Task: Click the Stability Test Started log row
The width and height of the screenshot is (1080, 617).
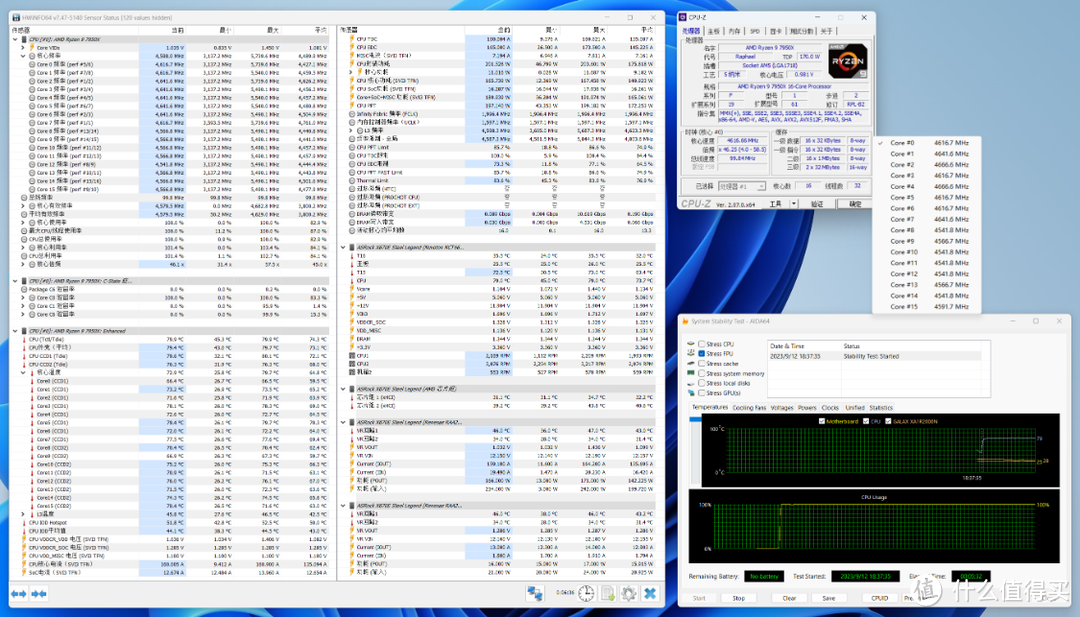Action: coord(870,355)
